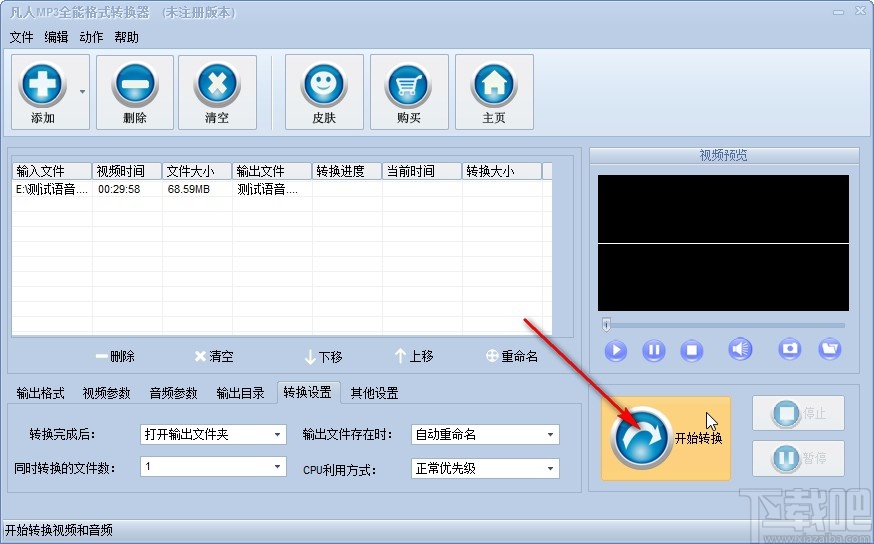This screenshot has height=544, width=874.
Task: Sort by the 视频时间 column header
Action: 127,171
